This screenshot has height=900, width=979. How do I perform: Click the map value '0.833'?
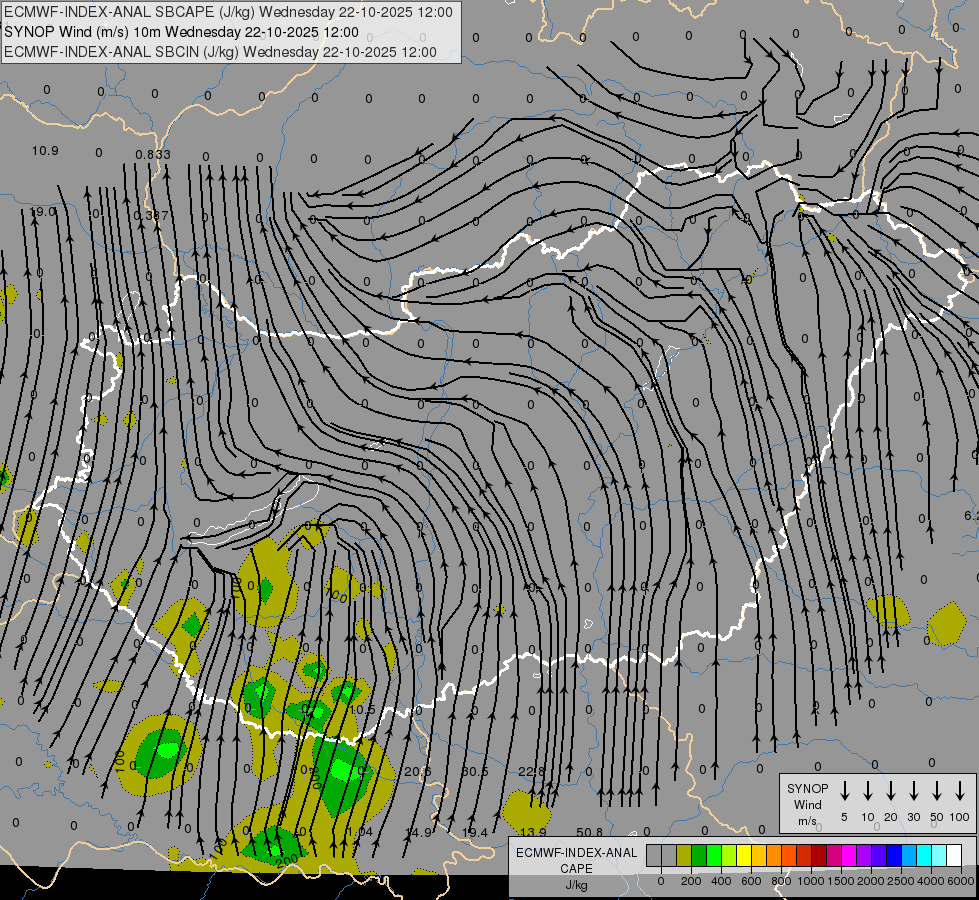(x=153, y=154)
